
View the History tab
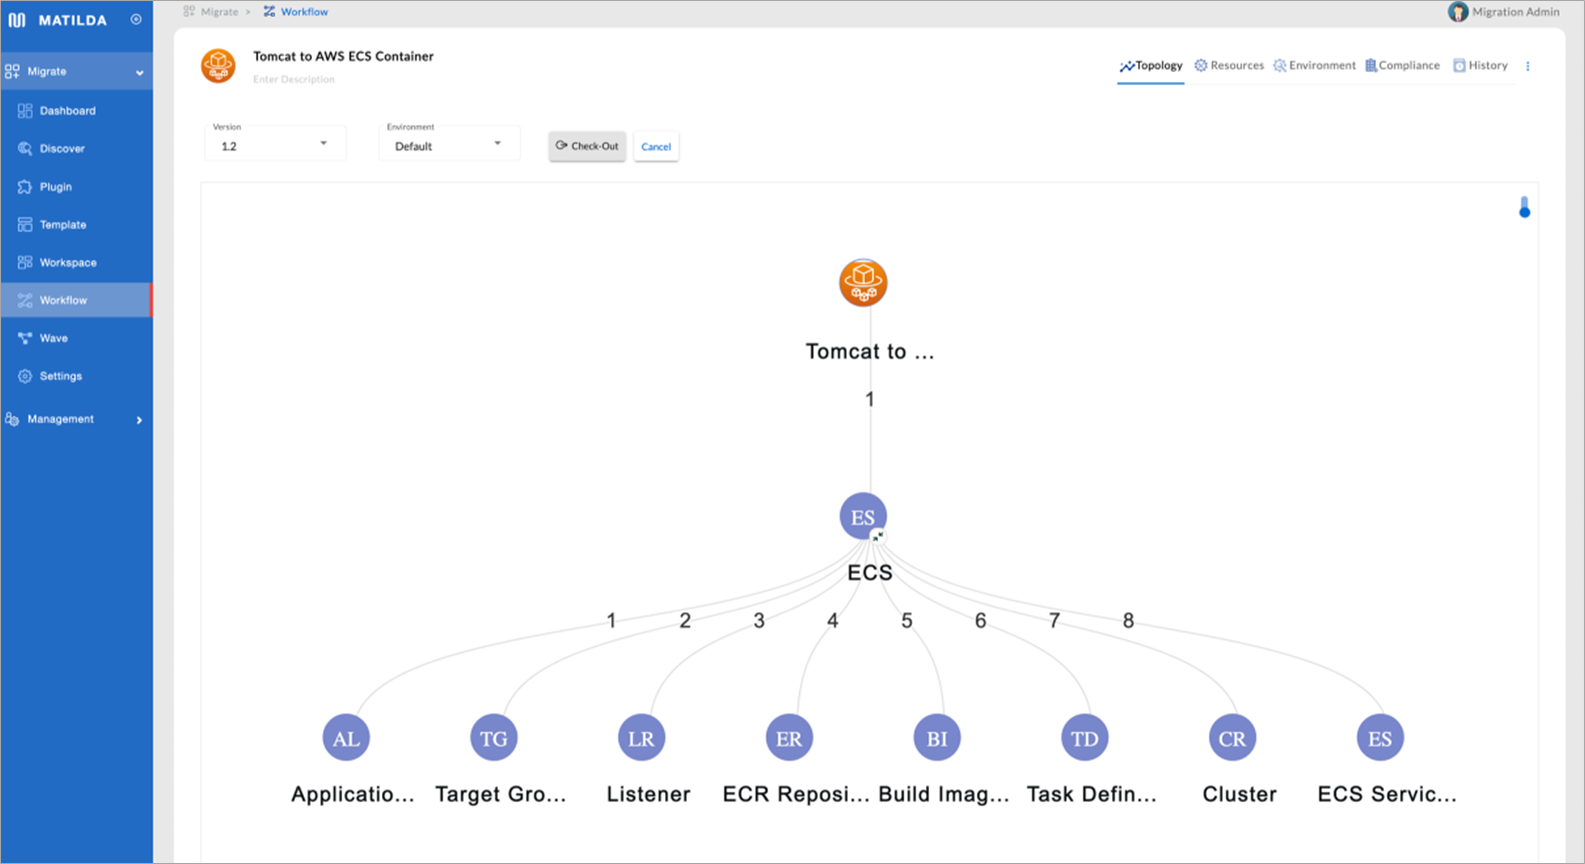coord(1480,66)
